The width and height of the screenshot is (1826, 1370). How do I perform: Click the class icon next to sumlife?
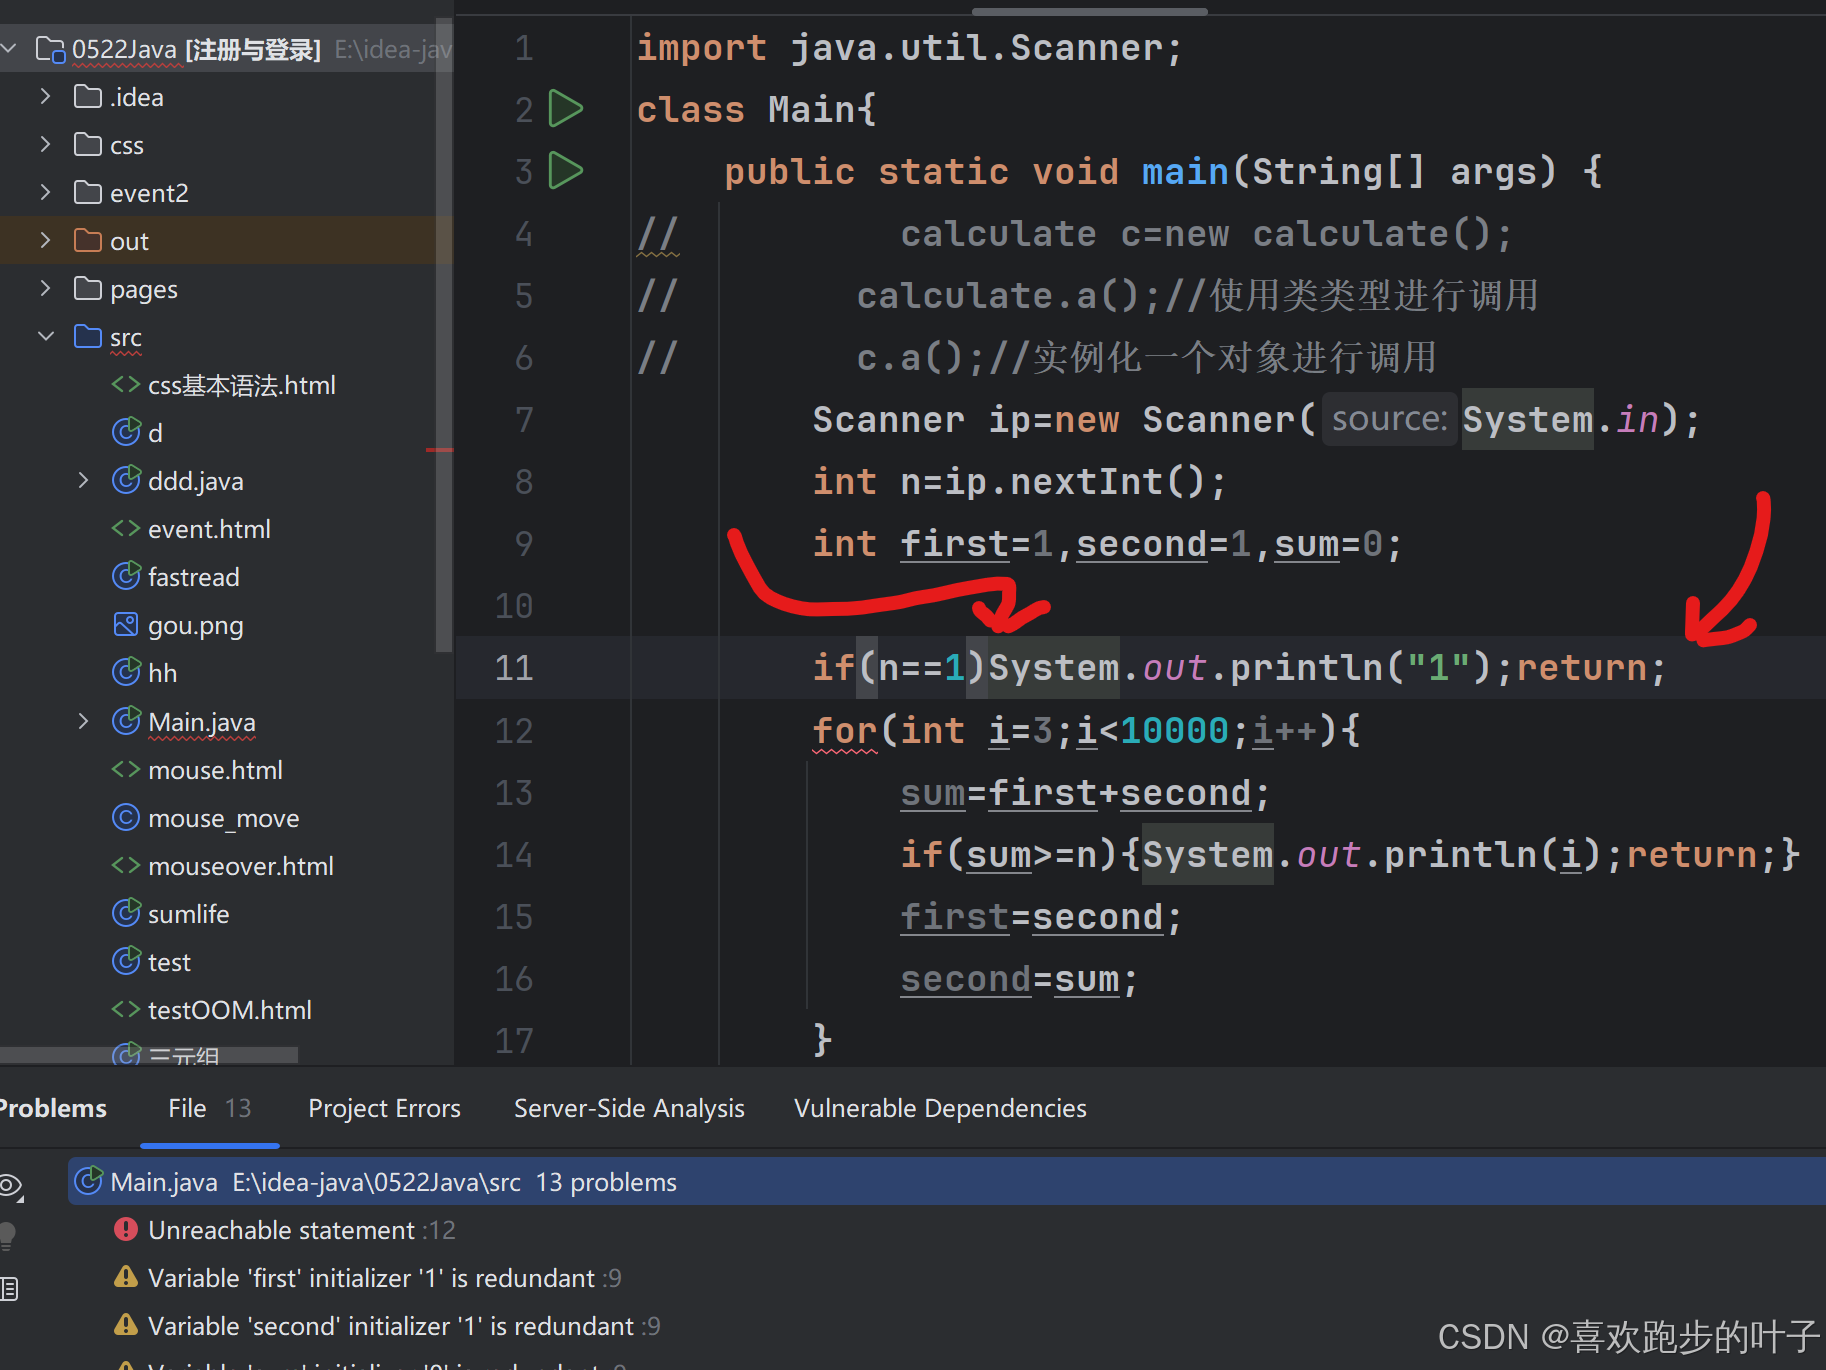126,913
